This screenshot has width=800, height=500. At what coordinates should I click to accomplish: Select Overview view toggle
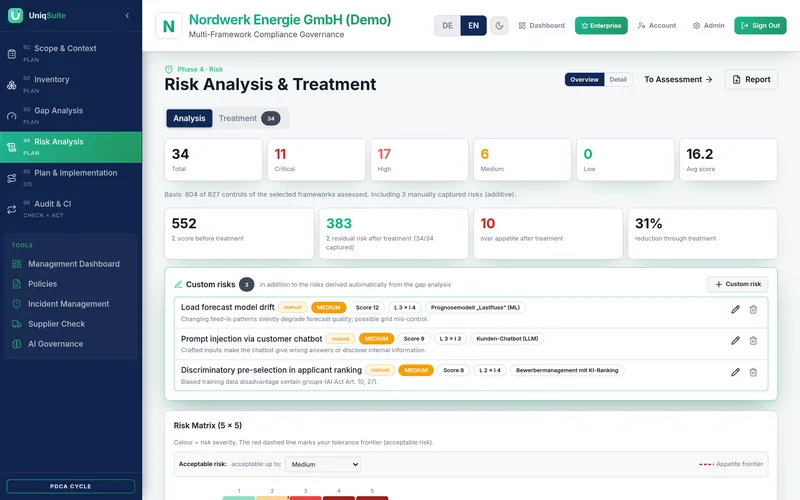(584, 80)
